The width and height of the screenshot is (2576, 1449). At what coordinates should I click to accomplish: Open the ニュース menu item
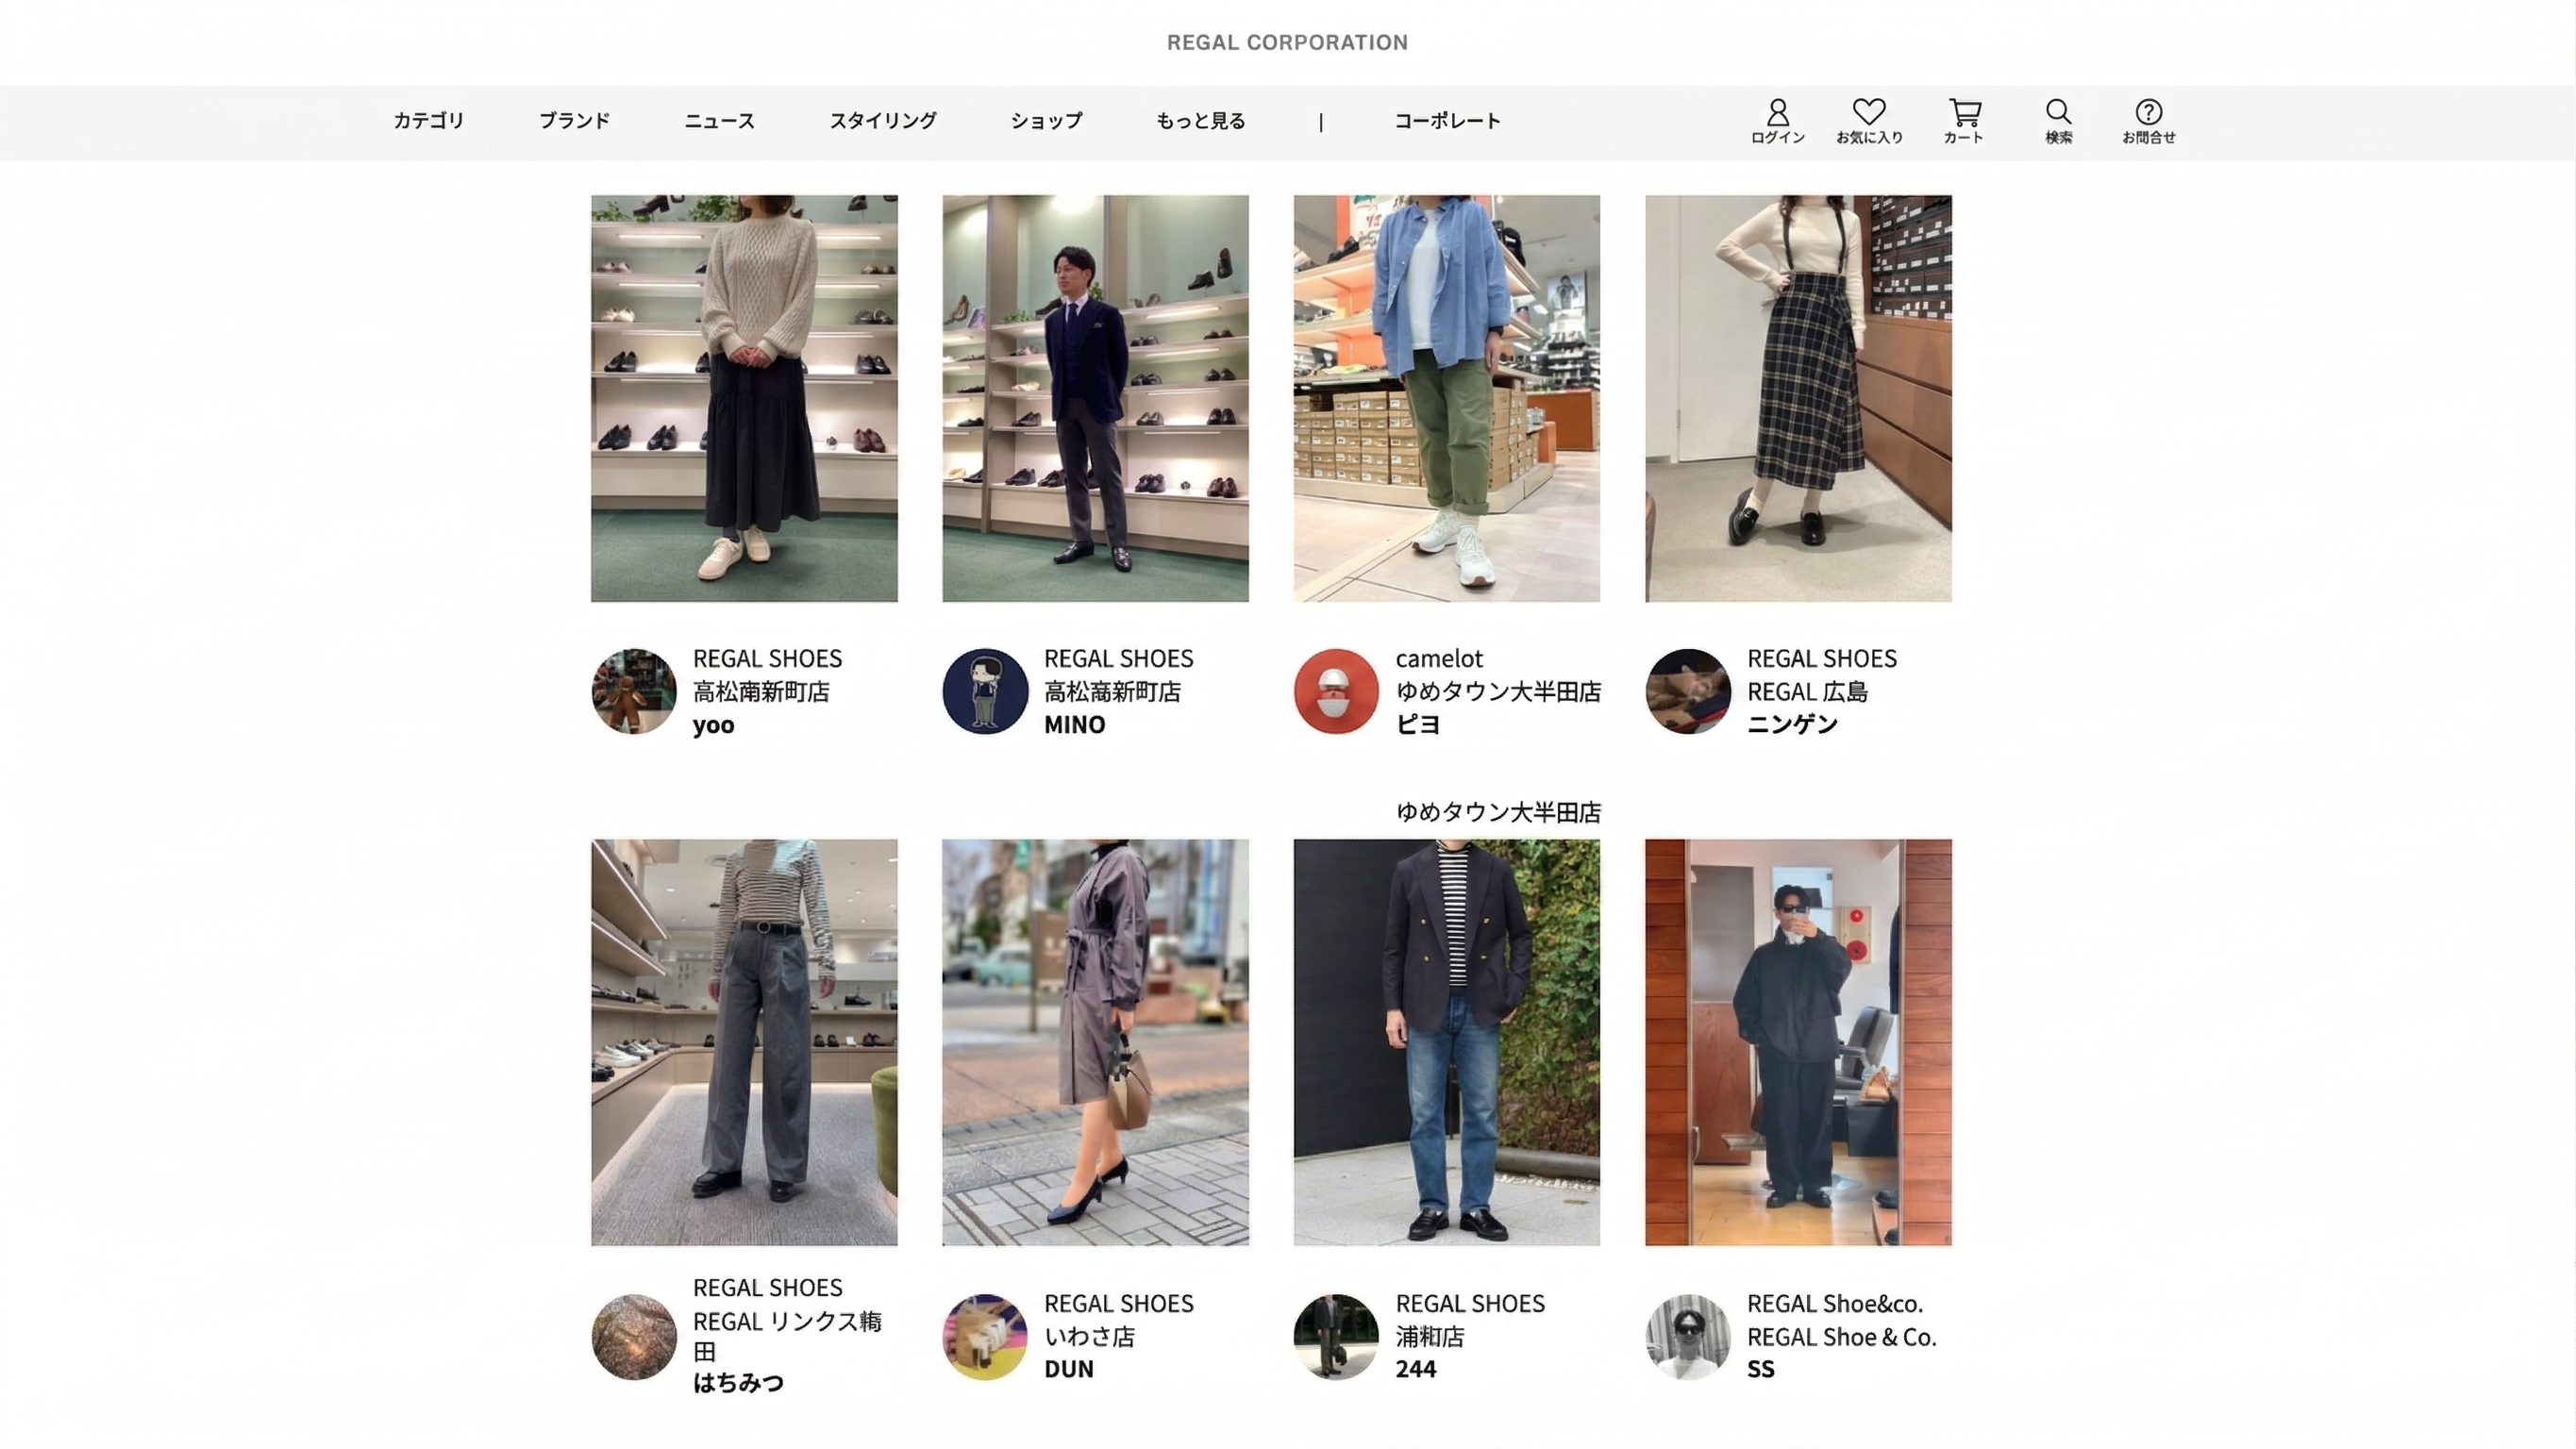(719, 121)
